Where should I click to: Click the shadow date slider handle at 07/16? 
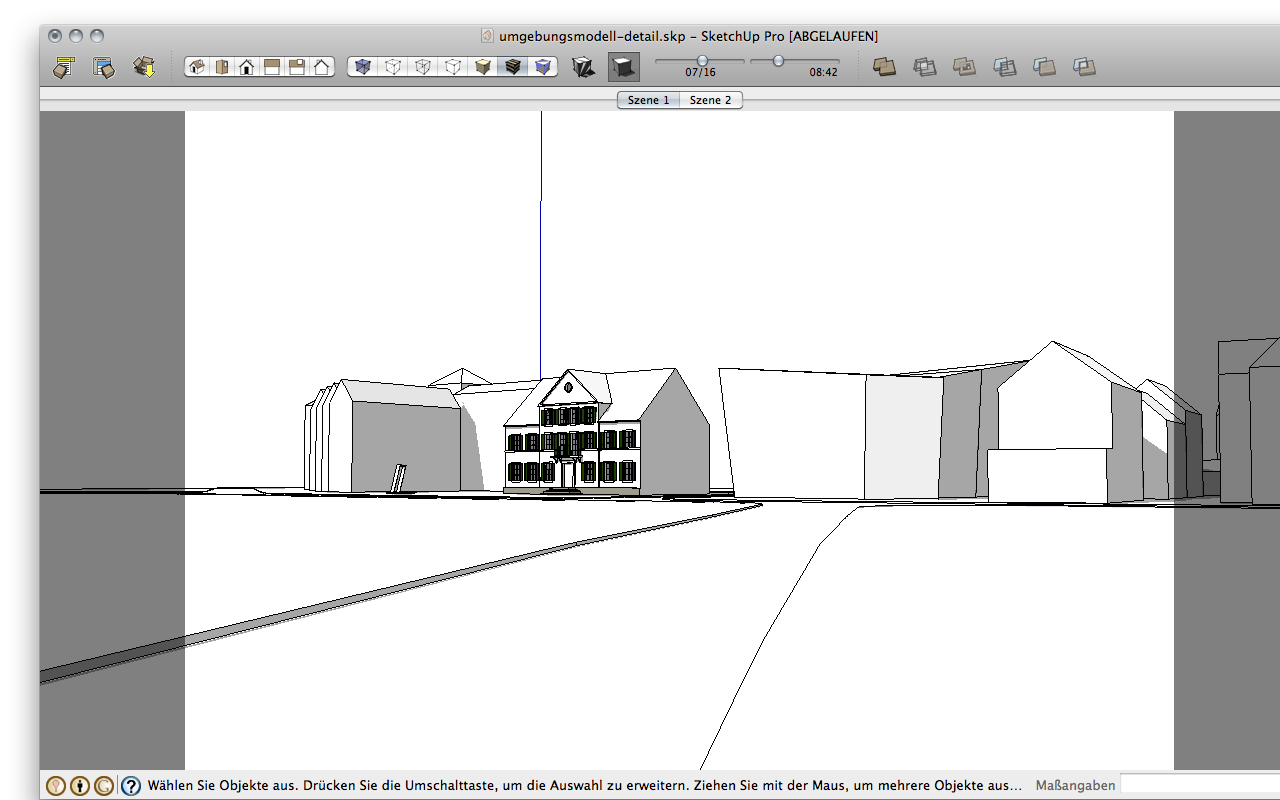702,61
